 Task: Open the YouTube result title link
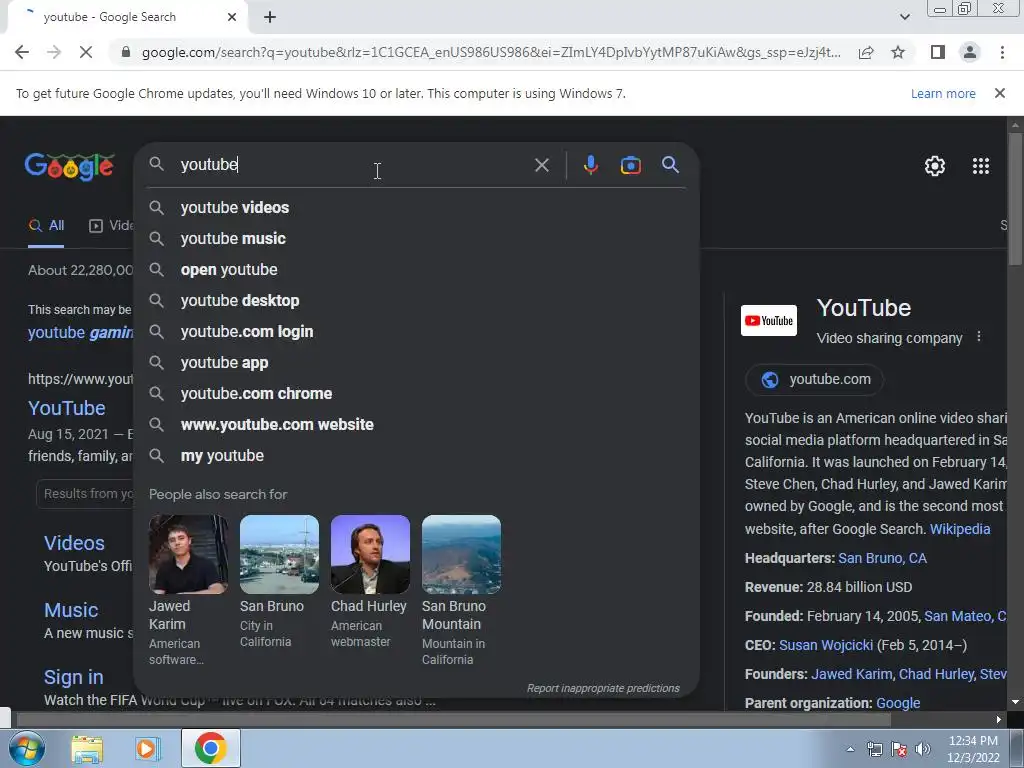(67, 408)
